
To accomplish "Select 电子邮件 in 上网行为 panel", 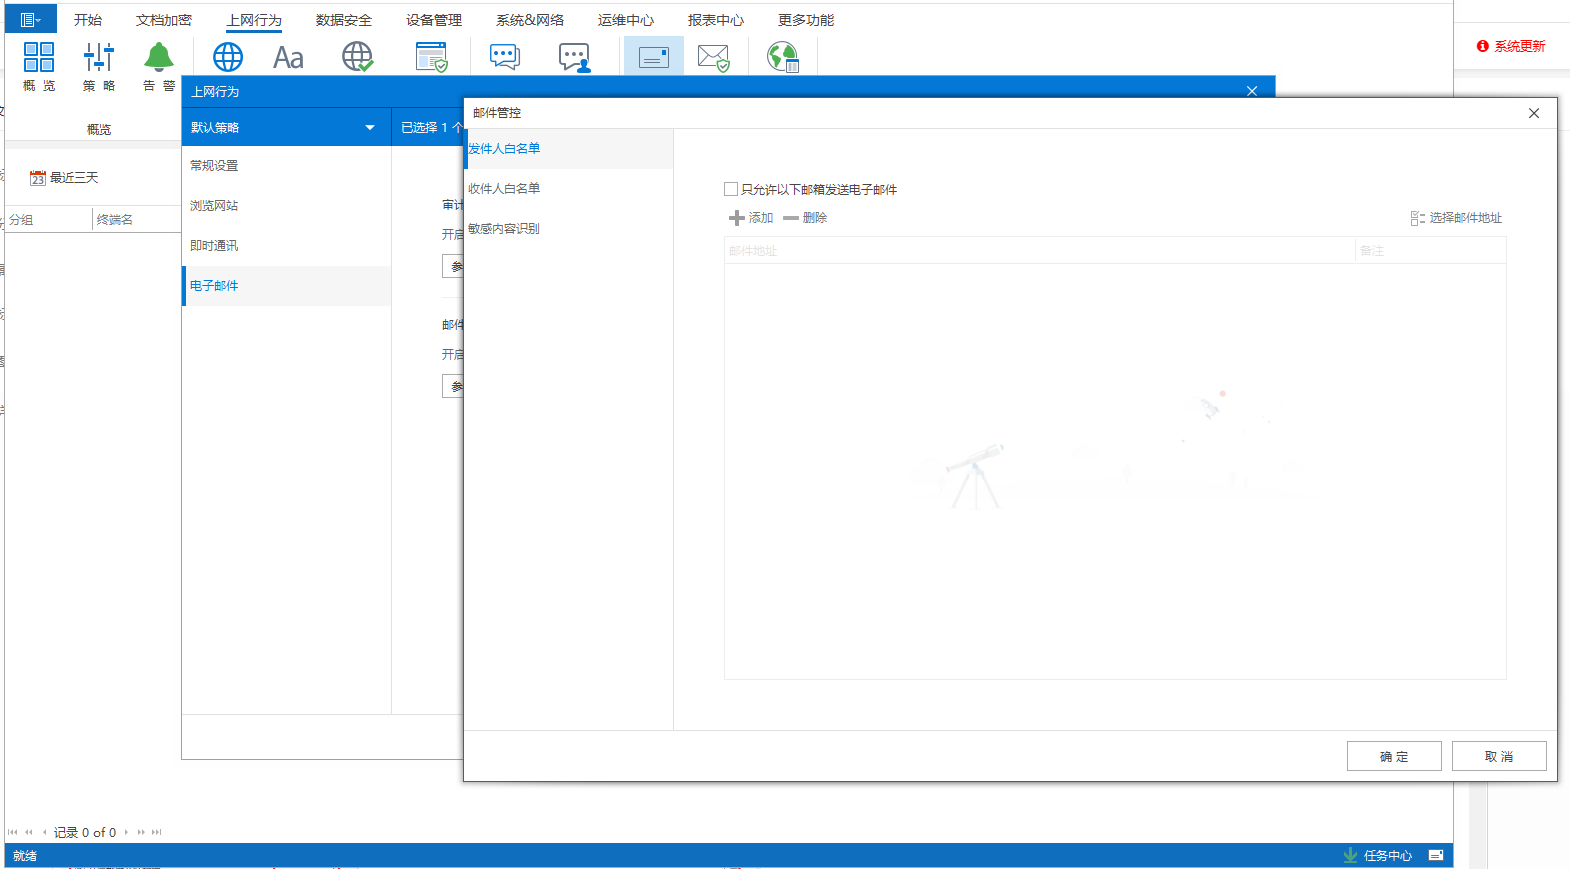I will point(286,286).
